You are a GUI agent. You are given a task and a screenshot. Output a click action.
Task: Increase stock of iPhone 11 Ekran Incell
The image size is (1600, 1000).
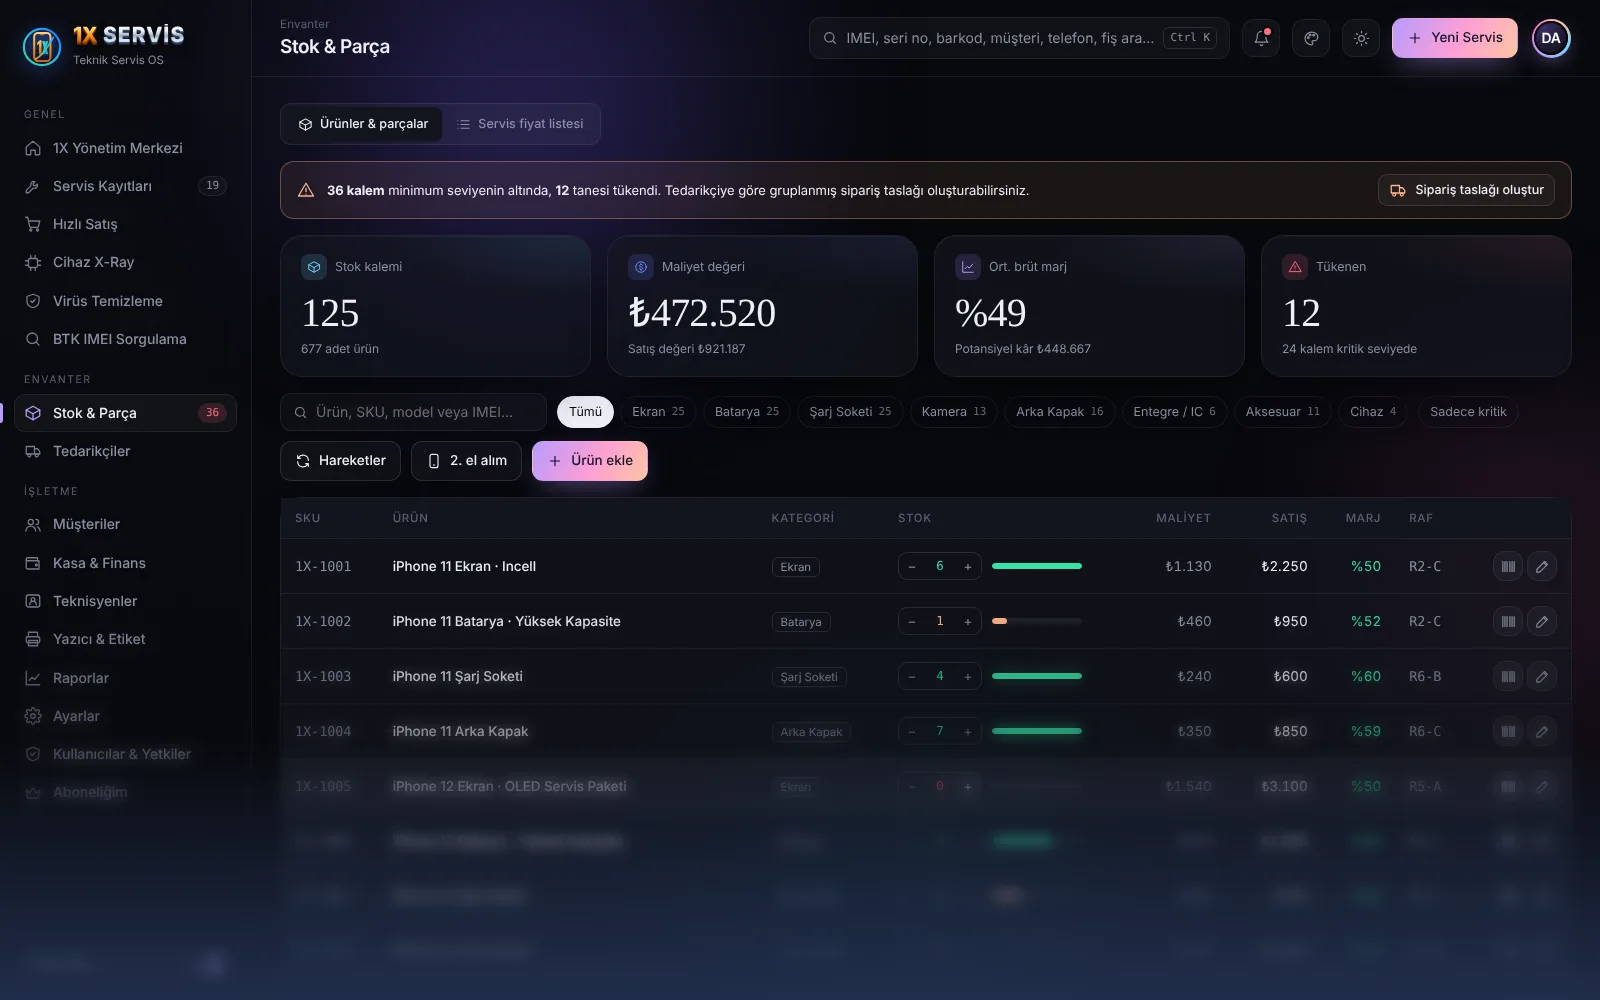[967, 566]
